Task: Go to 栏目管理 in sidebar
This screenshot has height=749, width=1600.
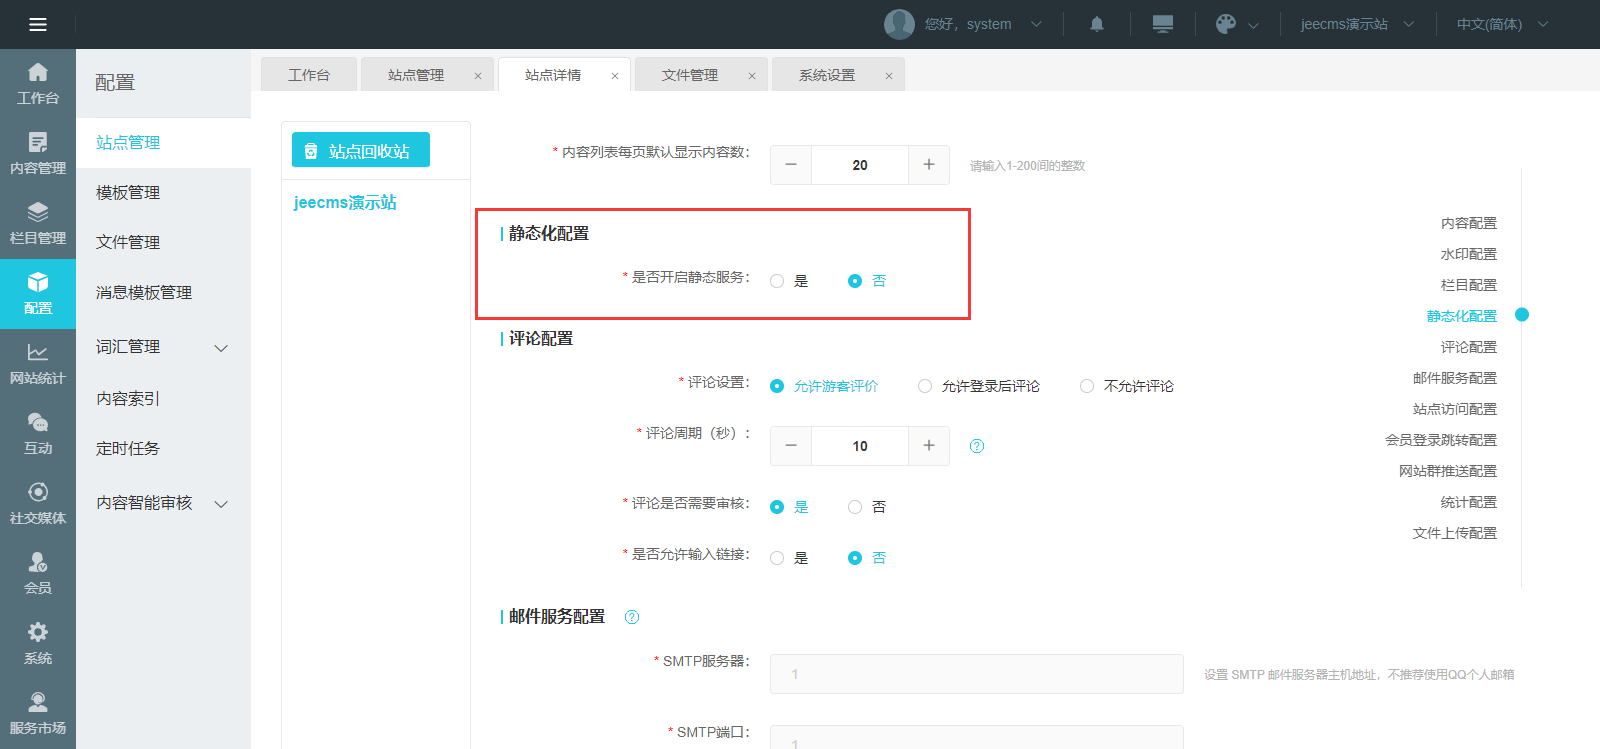Action: (38, 224)
